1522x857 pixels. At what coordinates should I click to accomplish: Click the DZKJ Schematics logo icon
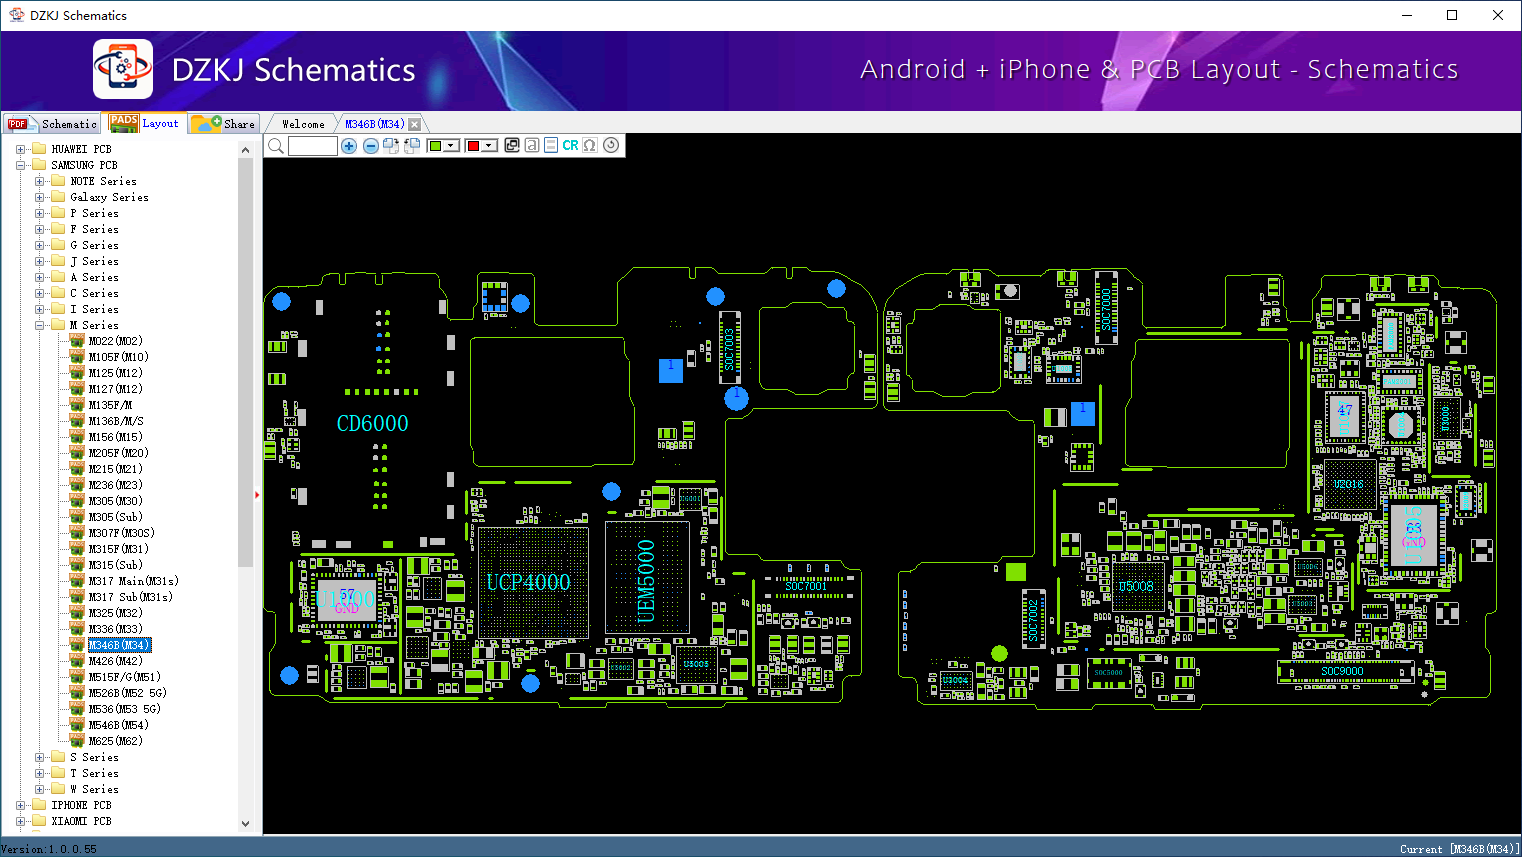pos(123,69)
